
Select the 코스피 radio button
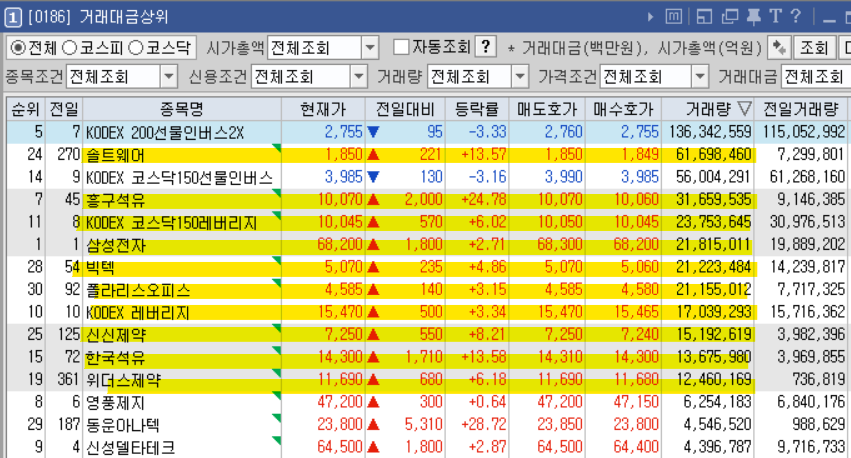(69, 48)
